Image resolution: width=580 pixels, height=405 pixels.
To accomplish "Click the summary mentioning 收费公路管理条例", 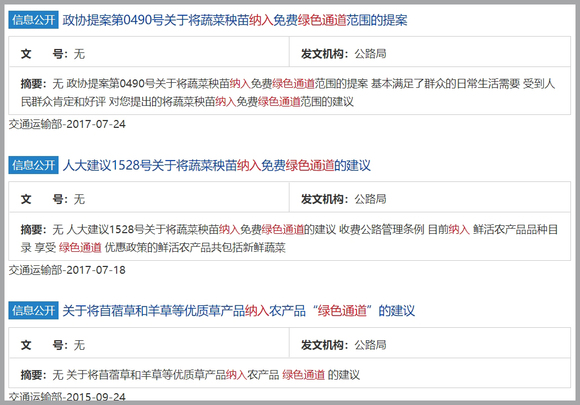I will point(290,237).
